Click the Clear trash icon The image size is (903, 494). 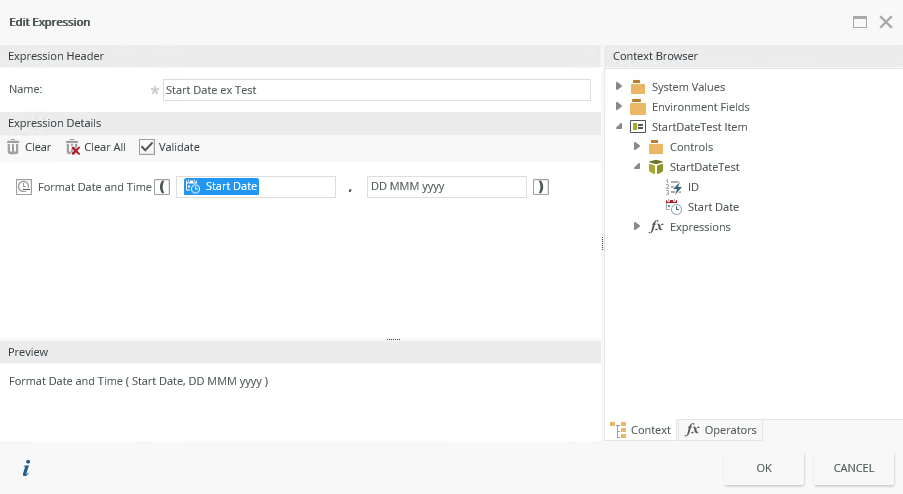coord(13,147)
